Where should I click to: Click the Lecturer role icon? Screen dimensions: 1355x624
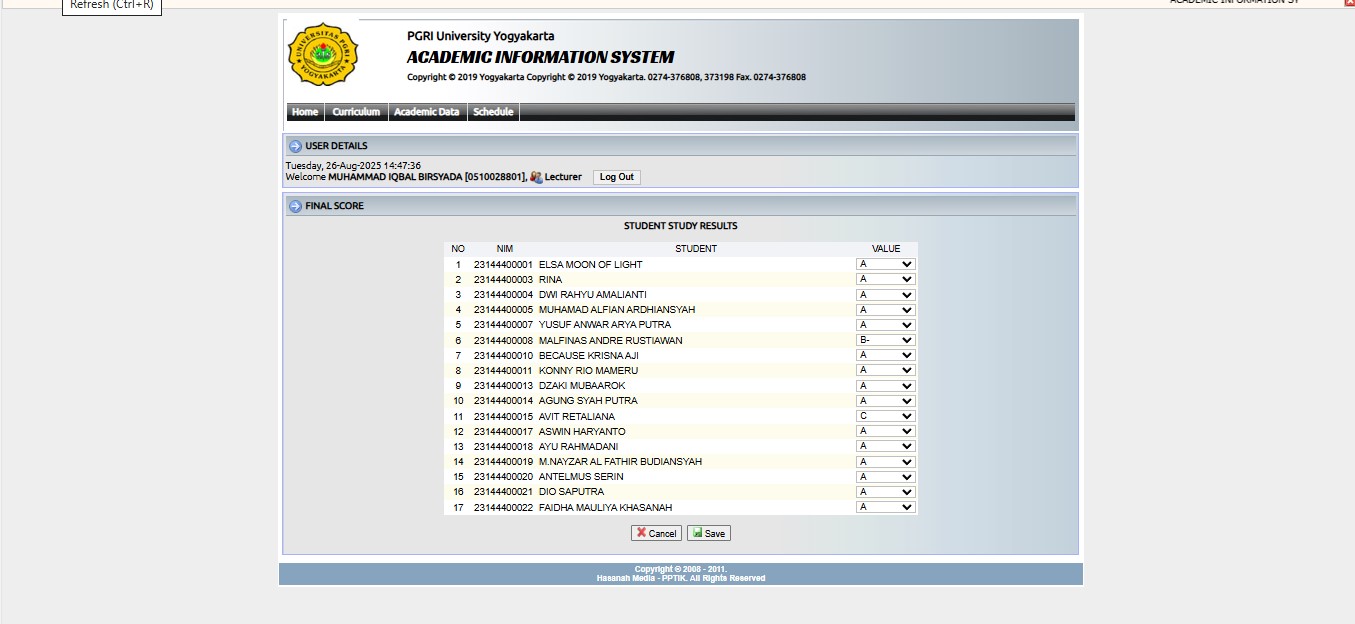tap(537, 177)
